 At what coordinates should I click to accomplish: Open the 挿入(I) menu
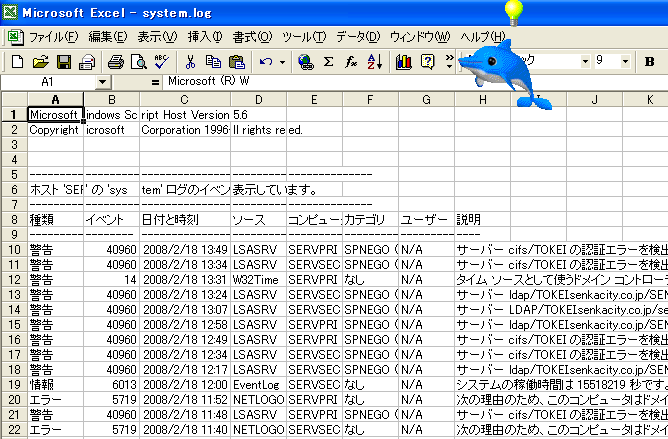[x=205, y=37]
